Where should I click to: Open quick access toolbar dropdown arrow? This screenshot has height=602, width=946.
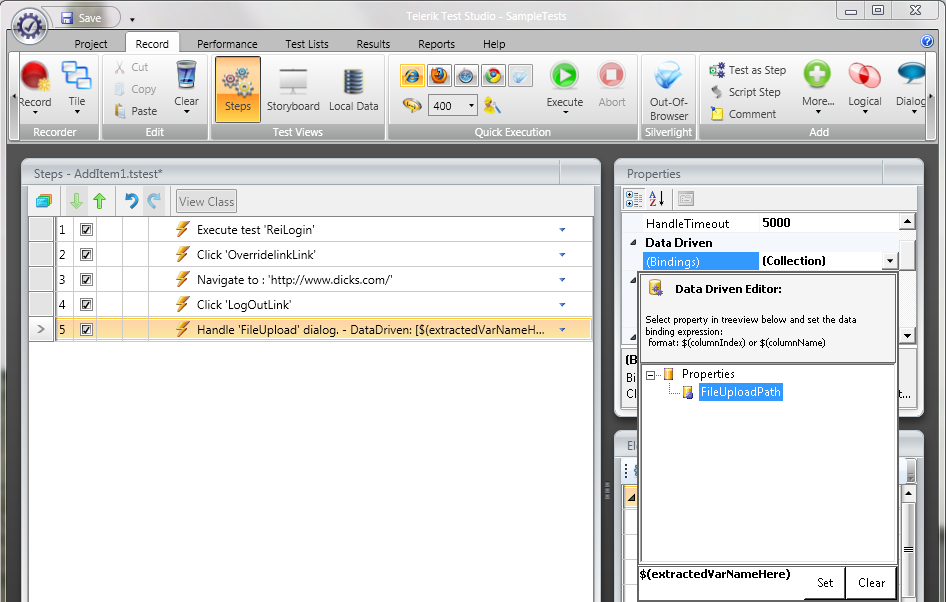tap(132, 19)
